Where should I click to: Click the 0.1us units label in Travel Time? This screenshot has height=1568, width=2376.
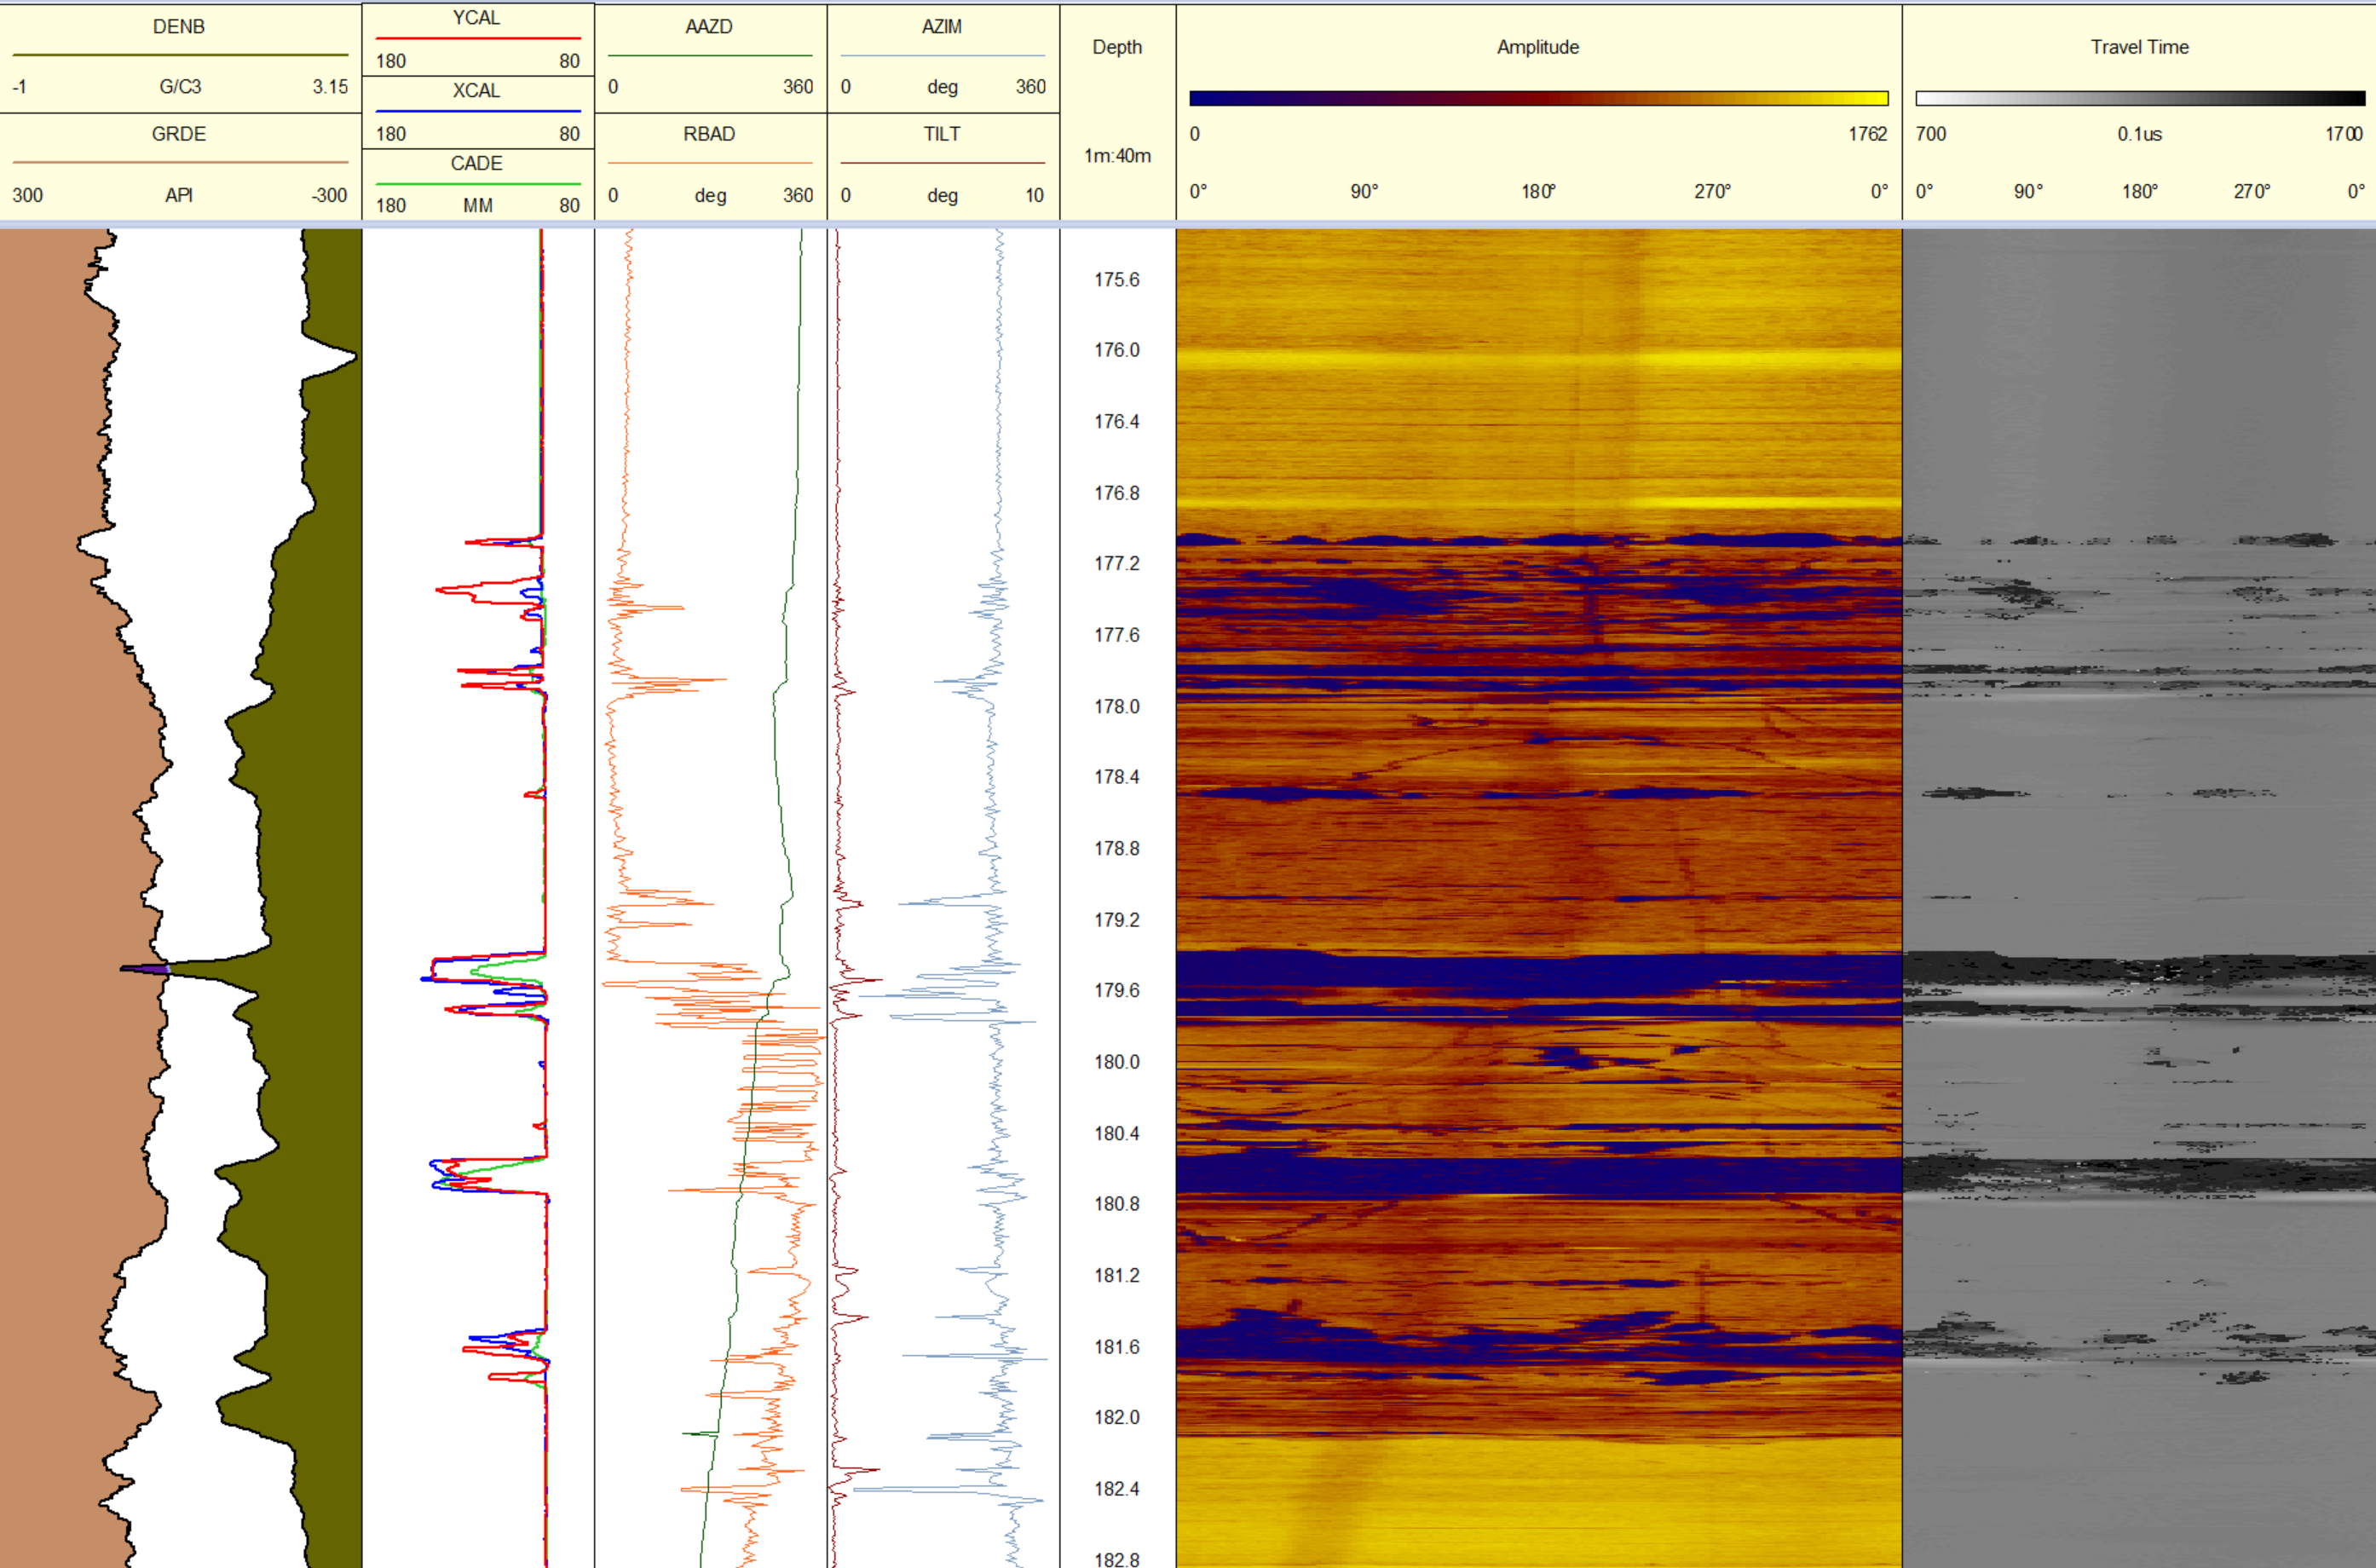2139,133
